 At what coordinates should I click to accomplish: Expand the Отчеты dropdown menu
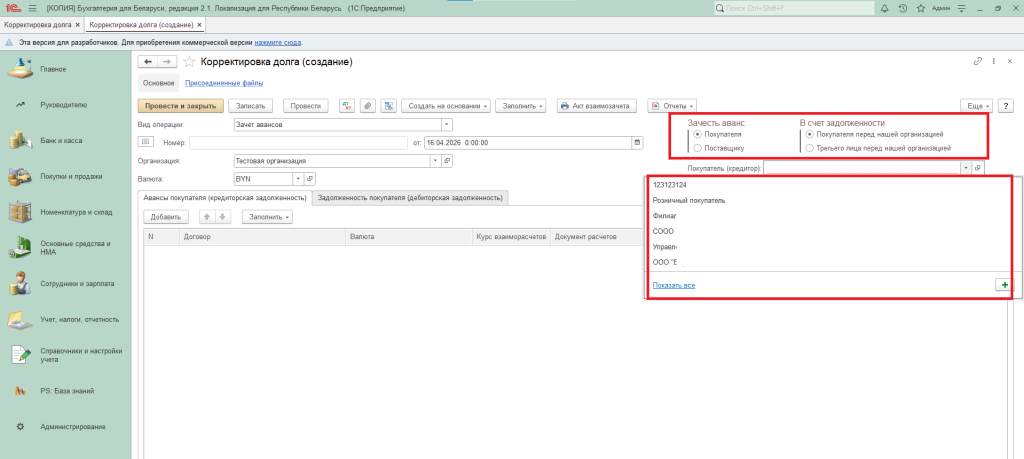click(x=671, y=105)
